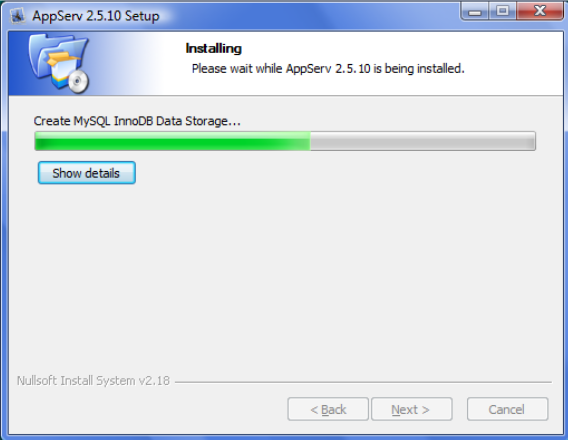This screenshot has width=568, height=440.
Task: Go to previous step with Back button
Action: 328,409
